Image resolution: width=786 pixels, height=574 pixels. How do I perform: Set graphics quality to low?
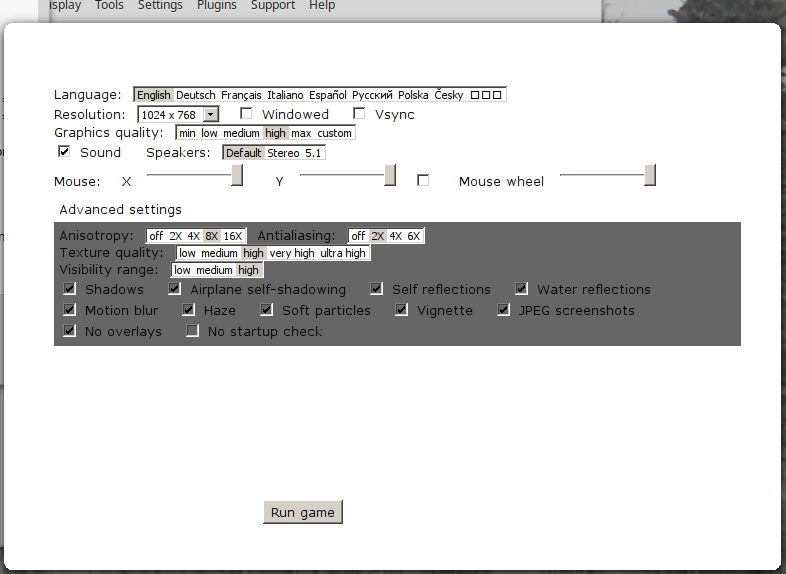point(209,133)
